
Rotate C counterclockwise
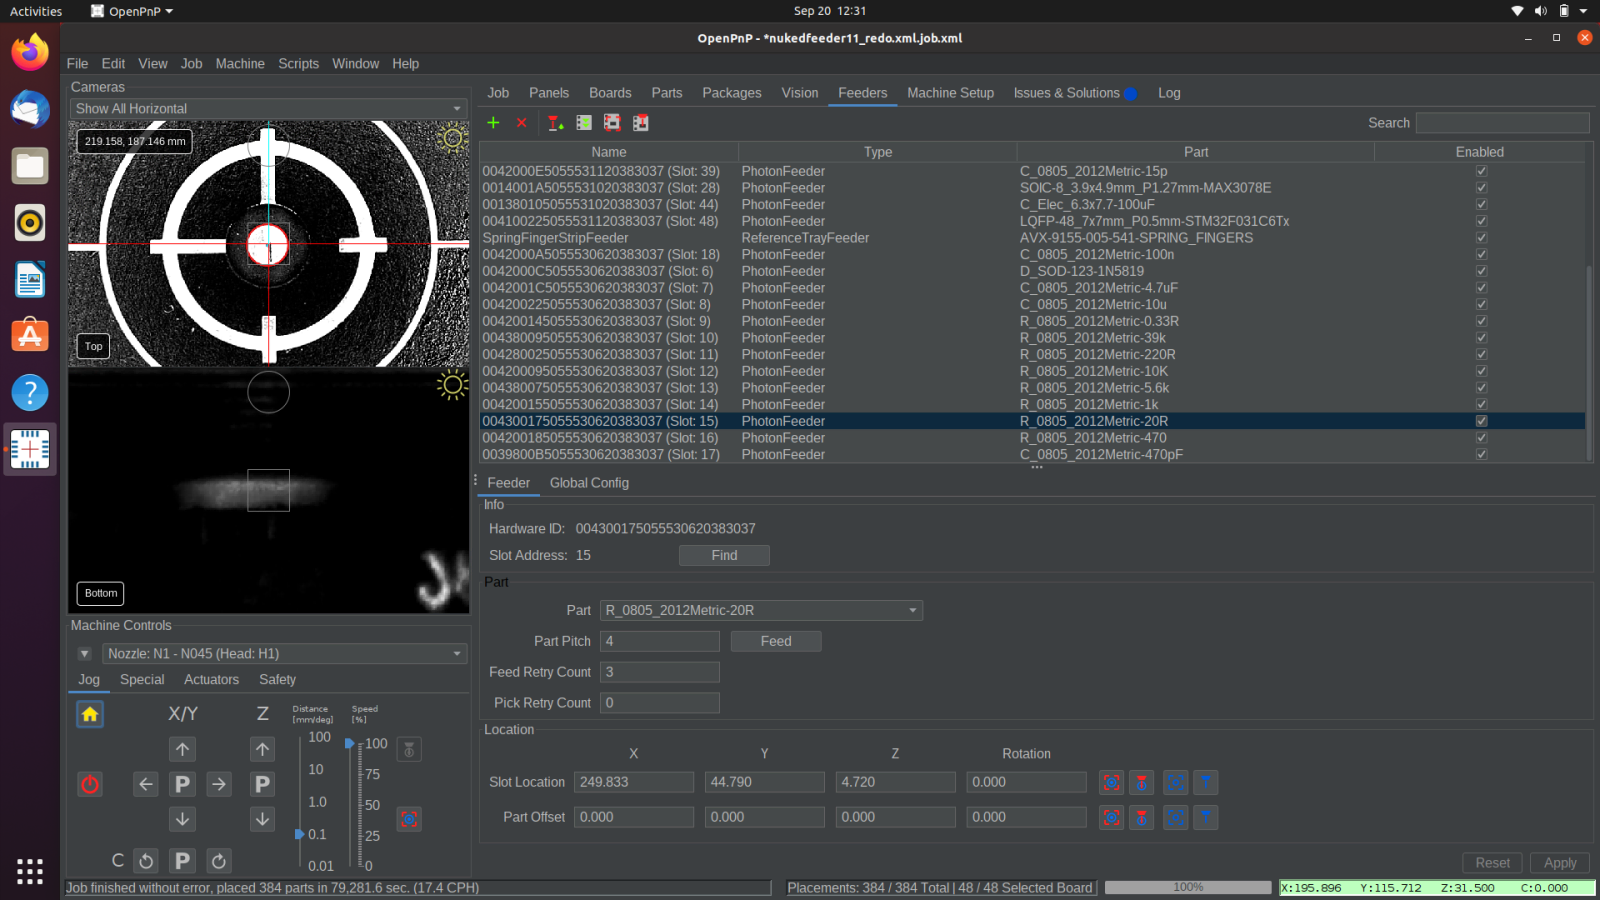[x=146, y=860]
